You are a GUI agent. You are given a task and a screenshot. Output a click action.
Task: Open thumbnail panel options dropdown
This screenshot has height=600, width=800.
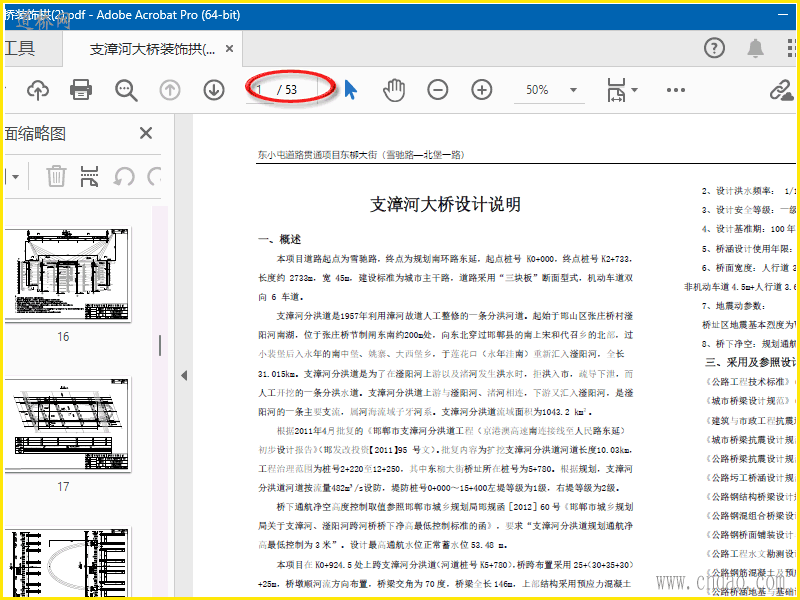tap(13, 177)
